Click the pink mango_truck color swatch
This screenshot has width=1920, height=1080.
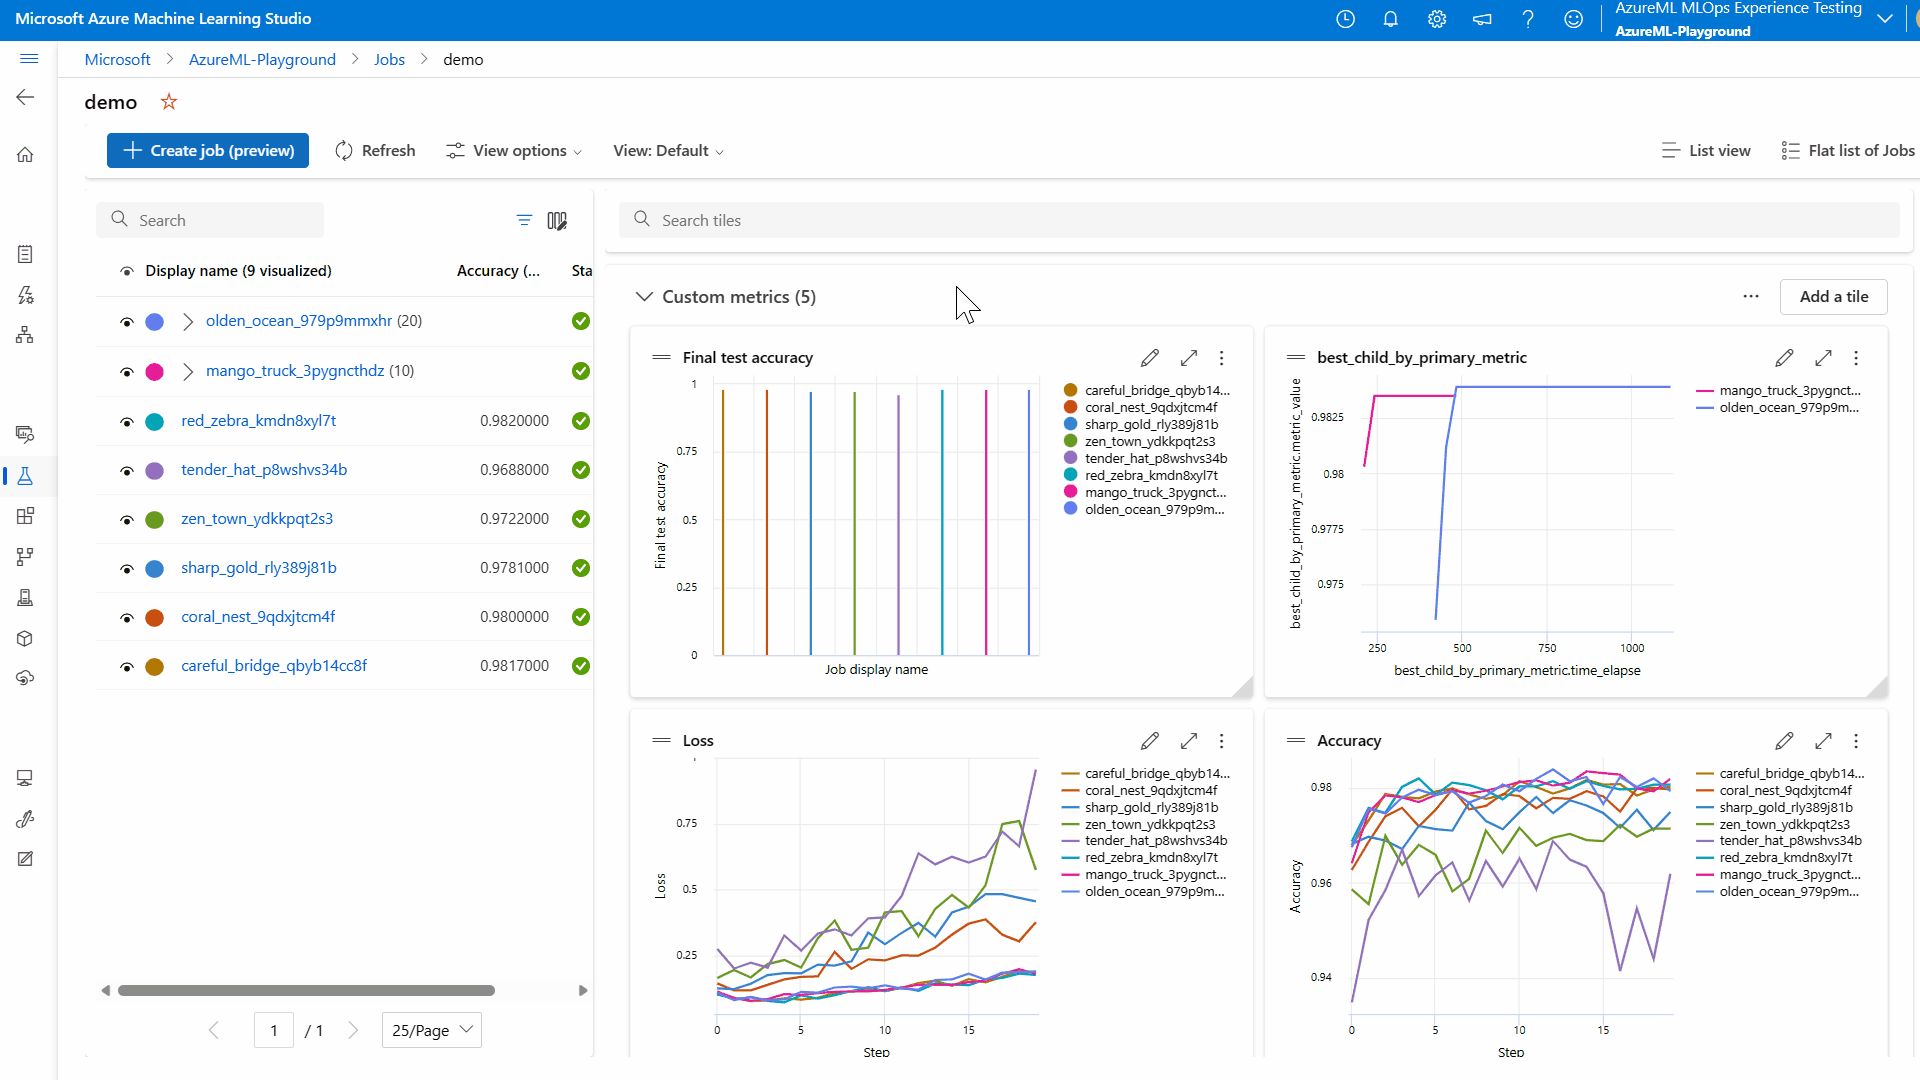click(155, 372)
